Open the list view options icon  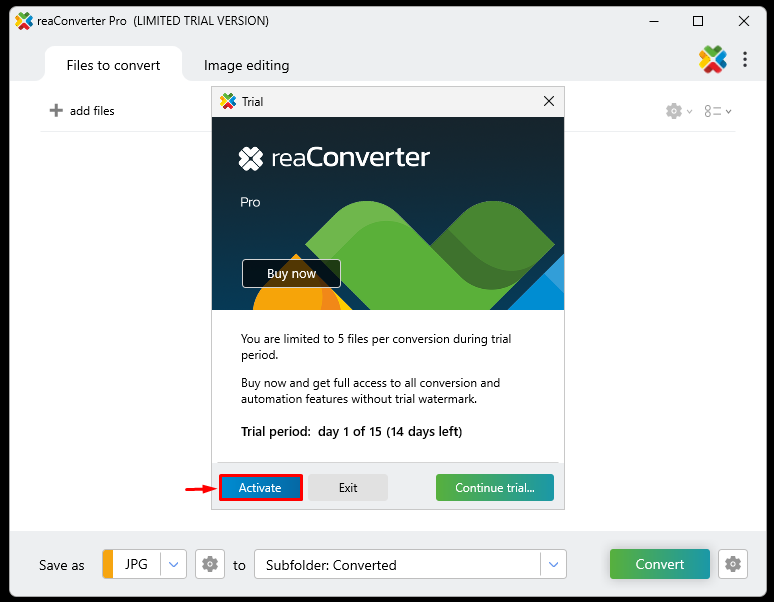714,111
